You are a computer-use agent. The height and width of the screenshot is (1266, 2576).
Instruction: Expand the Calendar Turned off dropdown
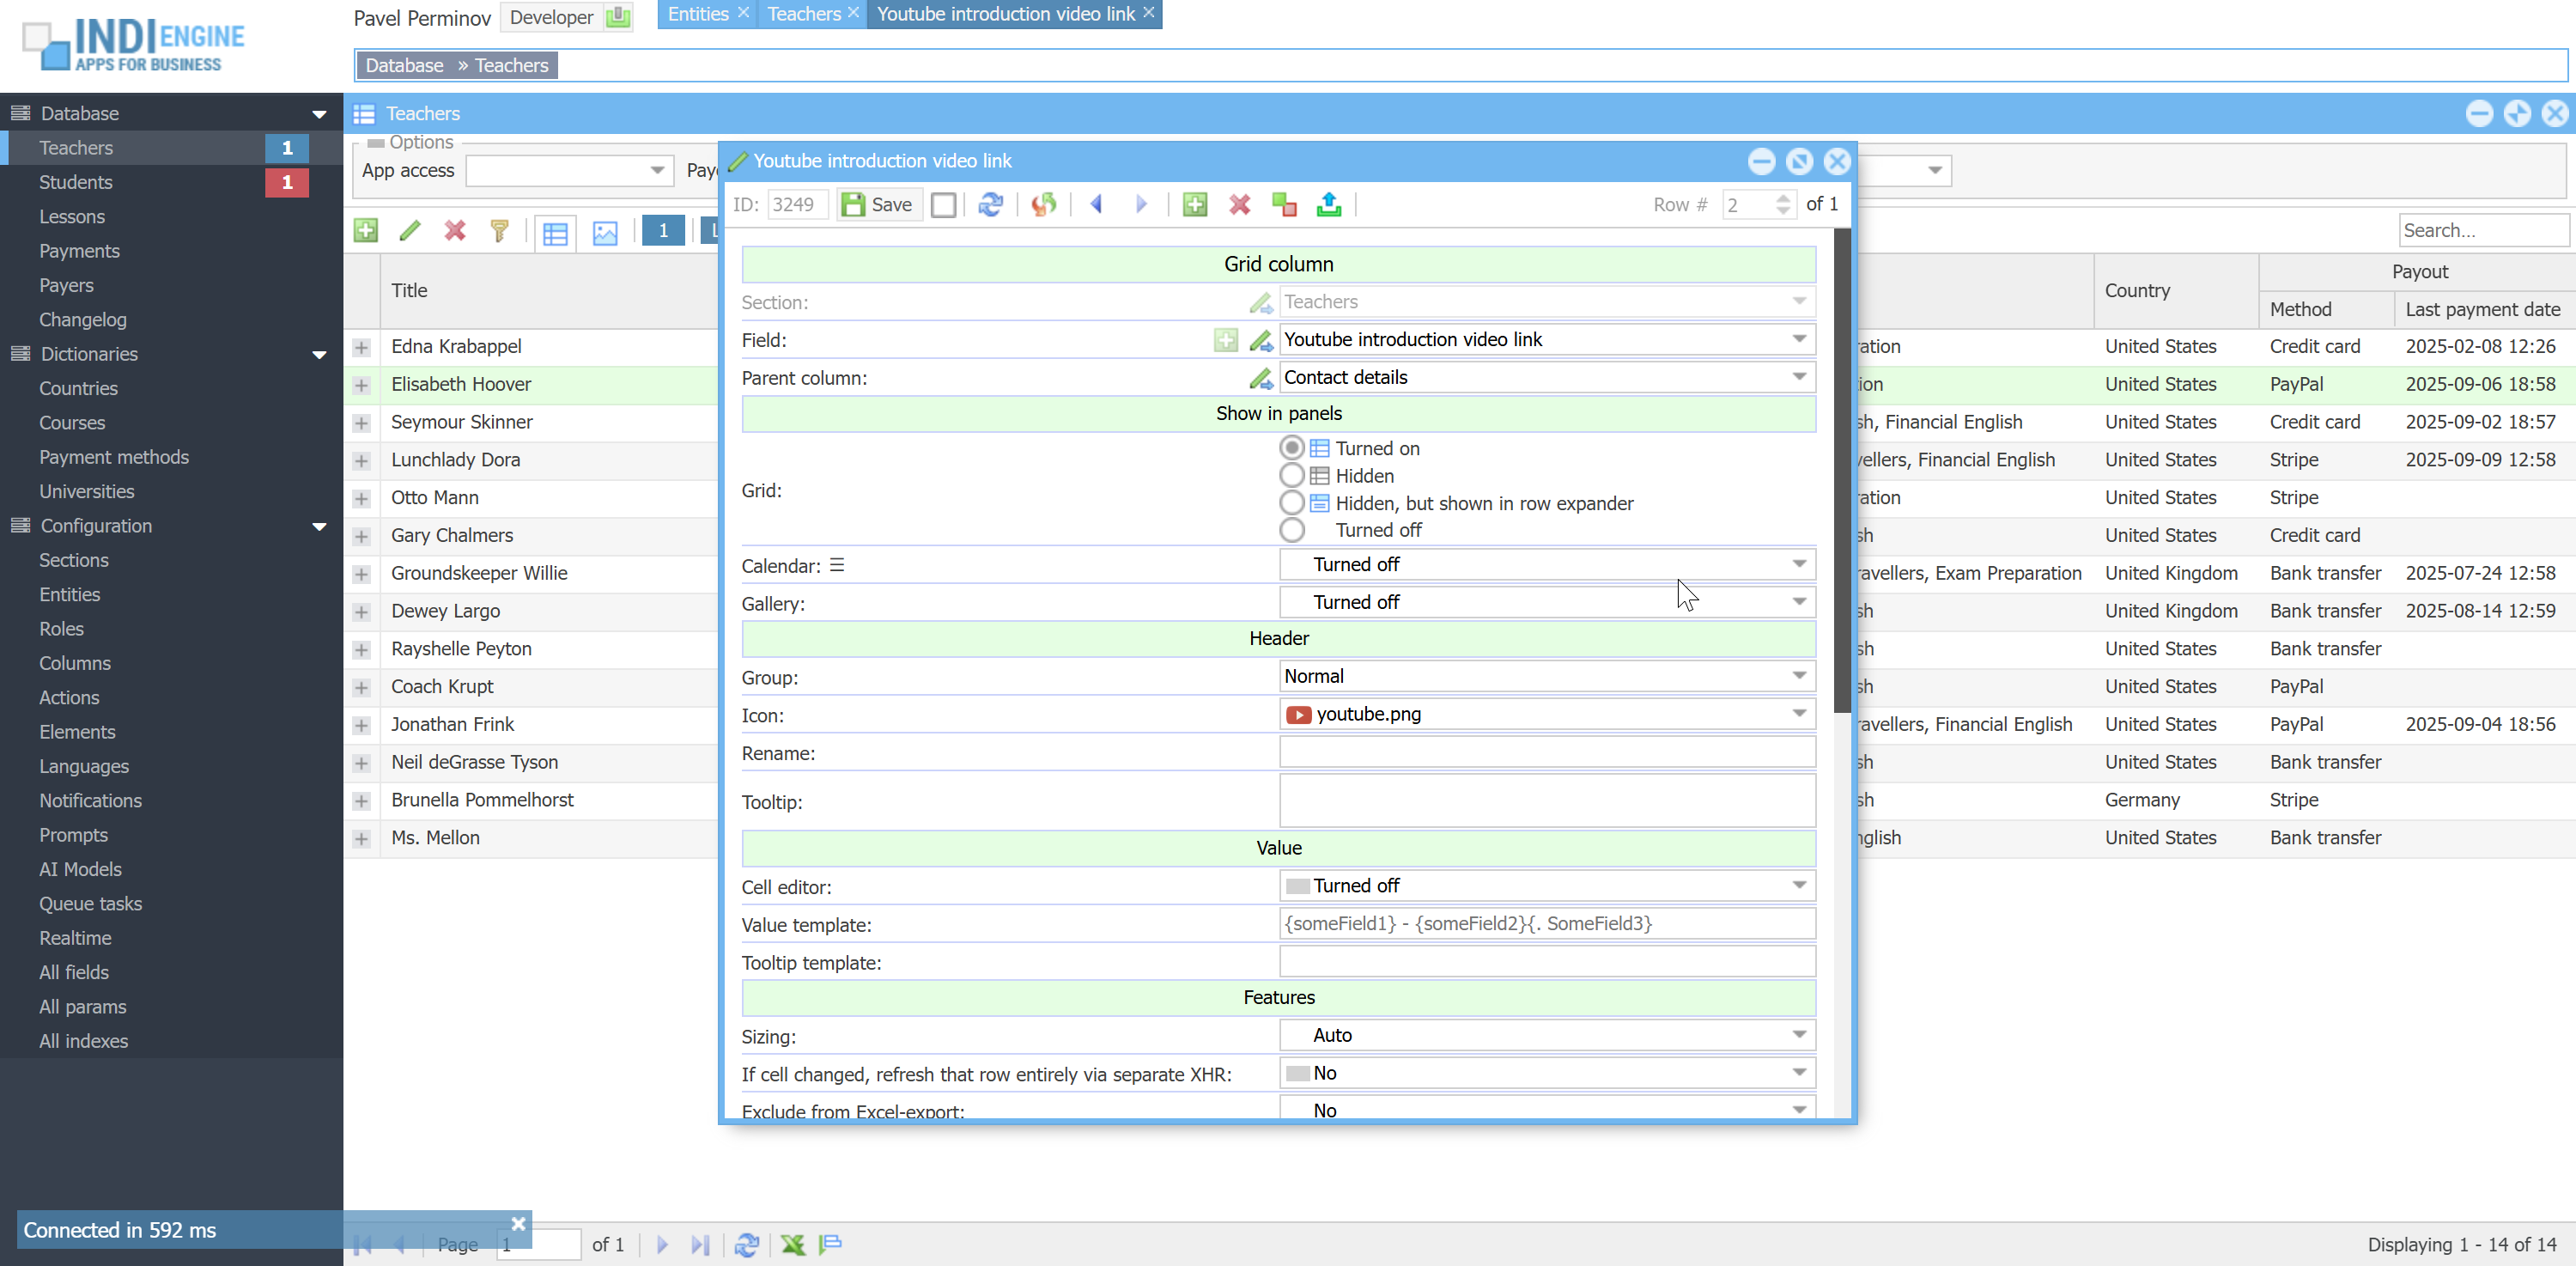(x=1798, y=564)
